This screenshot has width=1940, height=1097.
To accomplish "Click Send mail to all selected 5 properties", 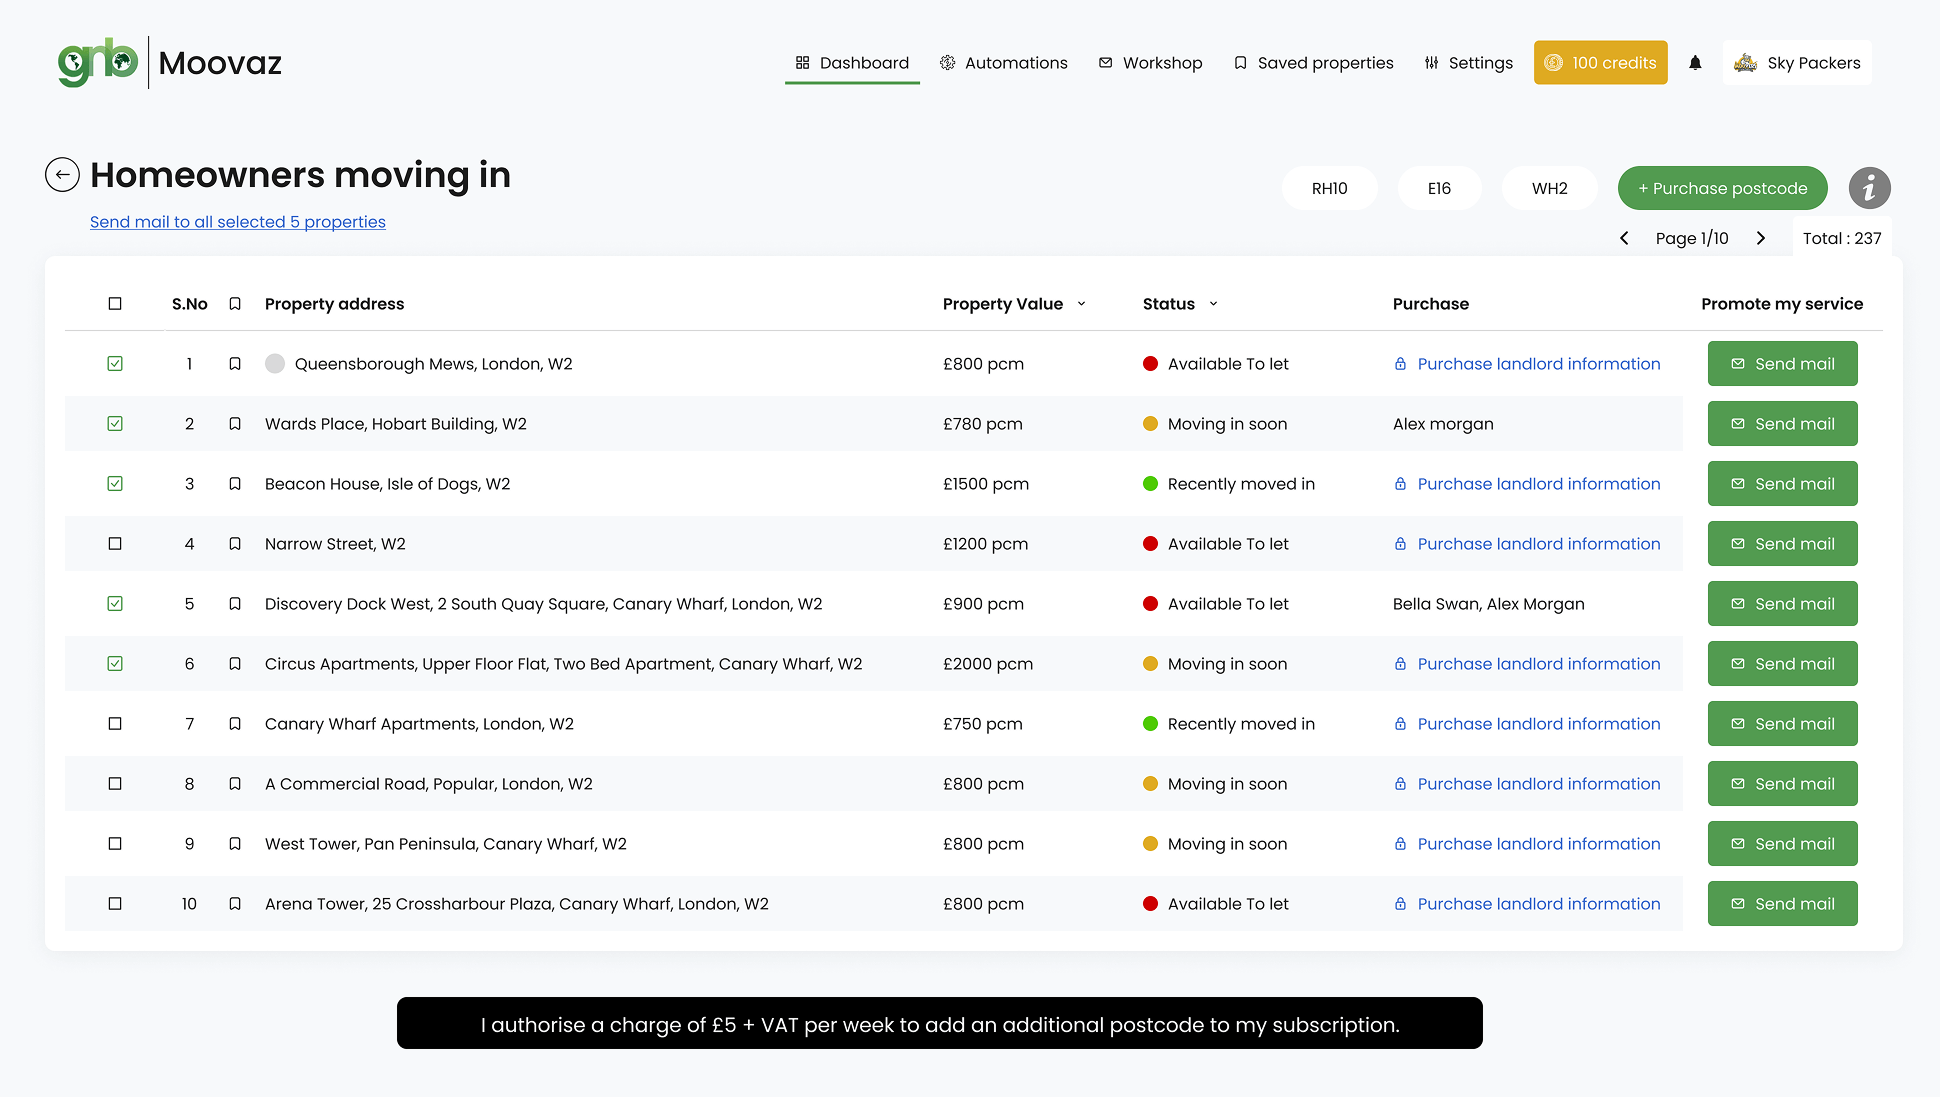I will tap(238, 222).
